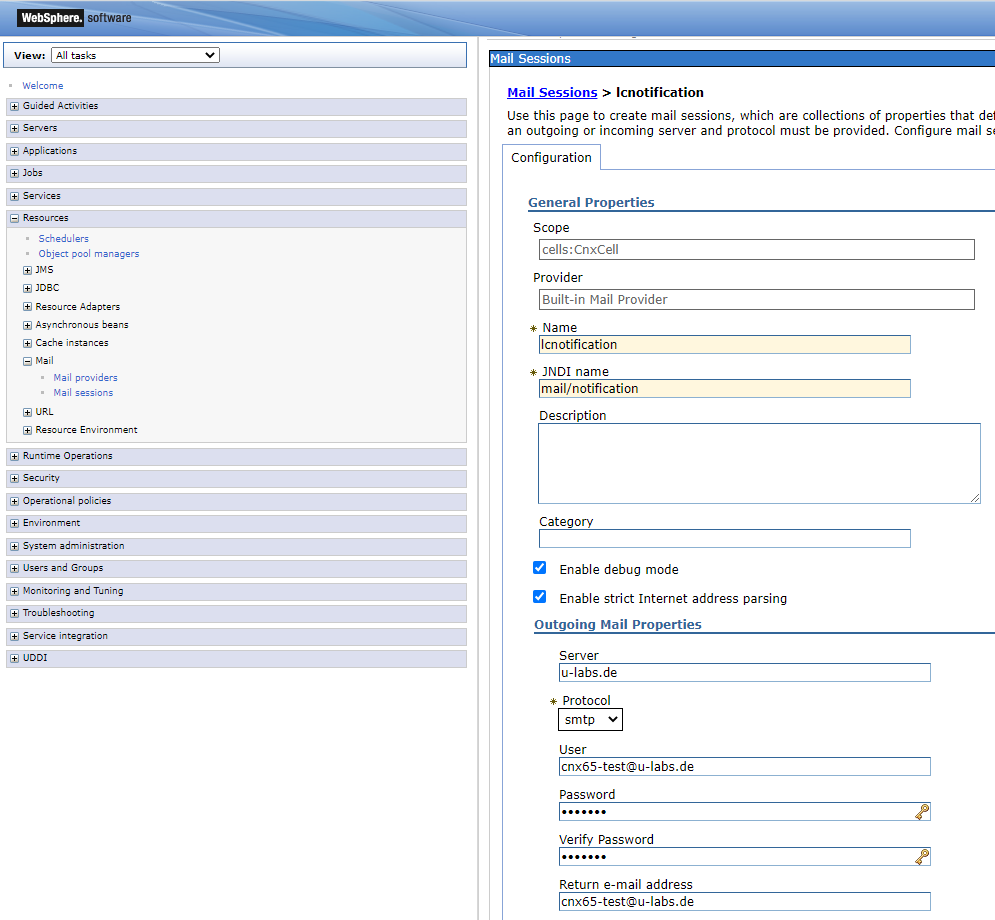Click the Verify Password input field

(x=744, y=857)
